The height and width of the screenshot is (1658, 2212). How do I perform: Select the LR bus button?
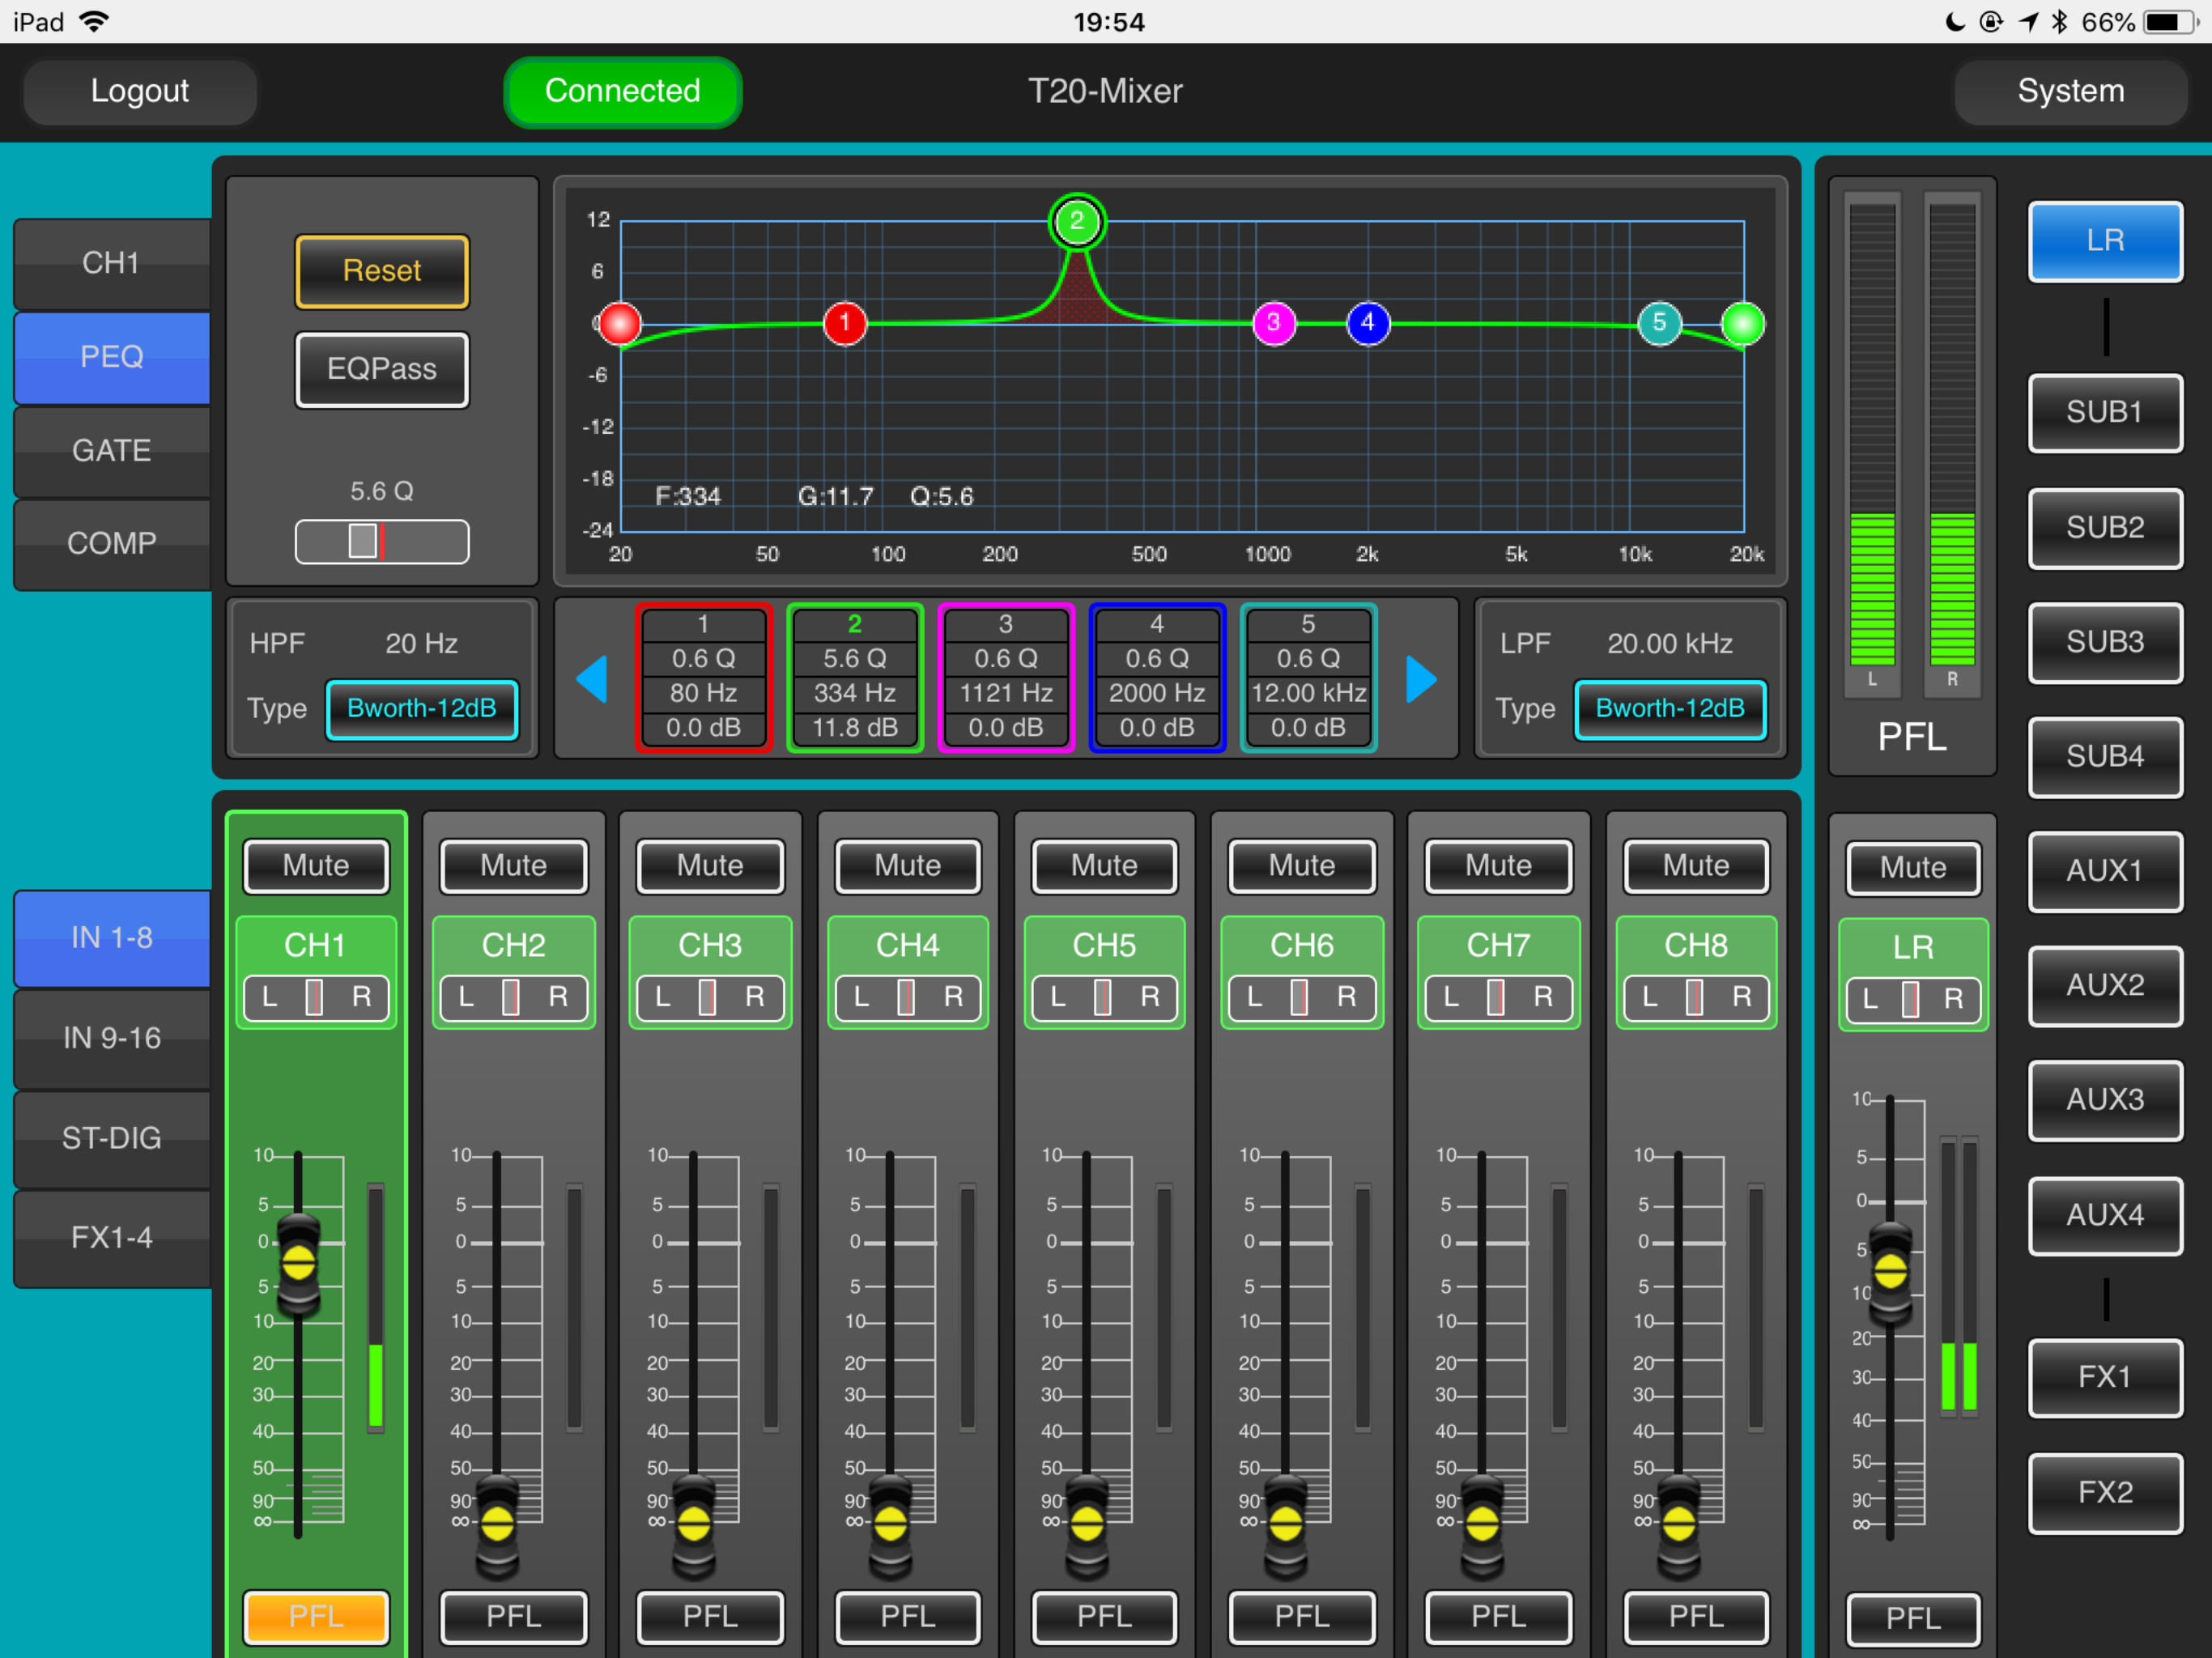(2105, 241)
